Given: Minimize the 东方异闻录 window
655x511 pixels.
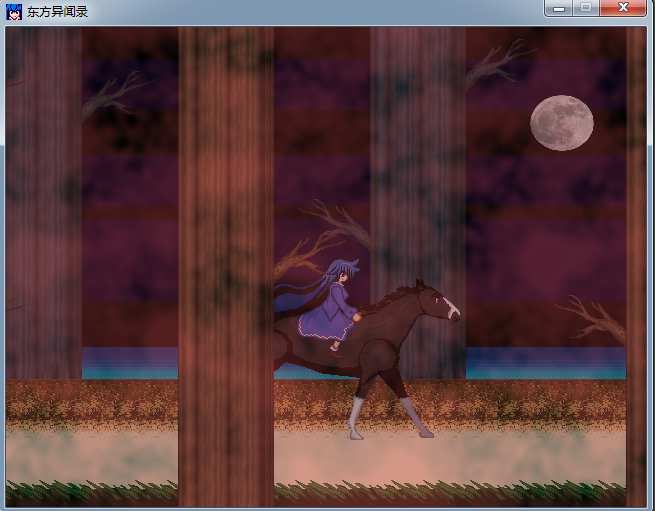Looking at the screenshot, I should (559, 8).
